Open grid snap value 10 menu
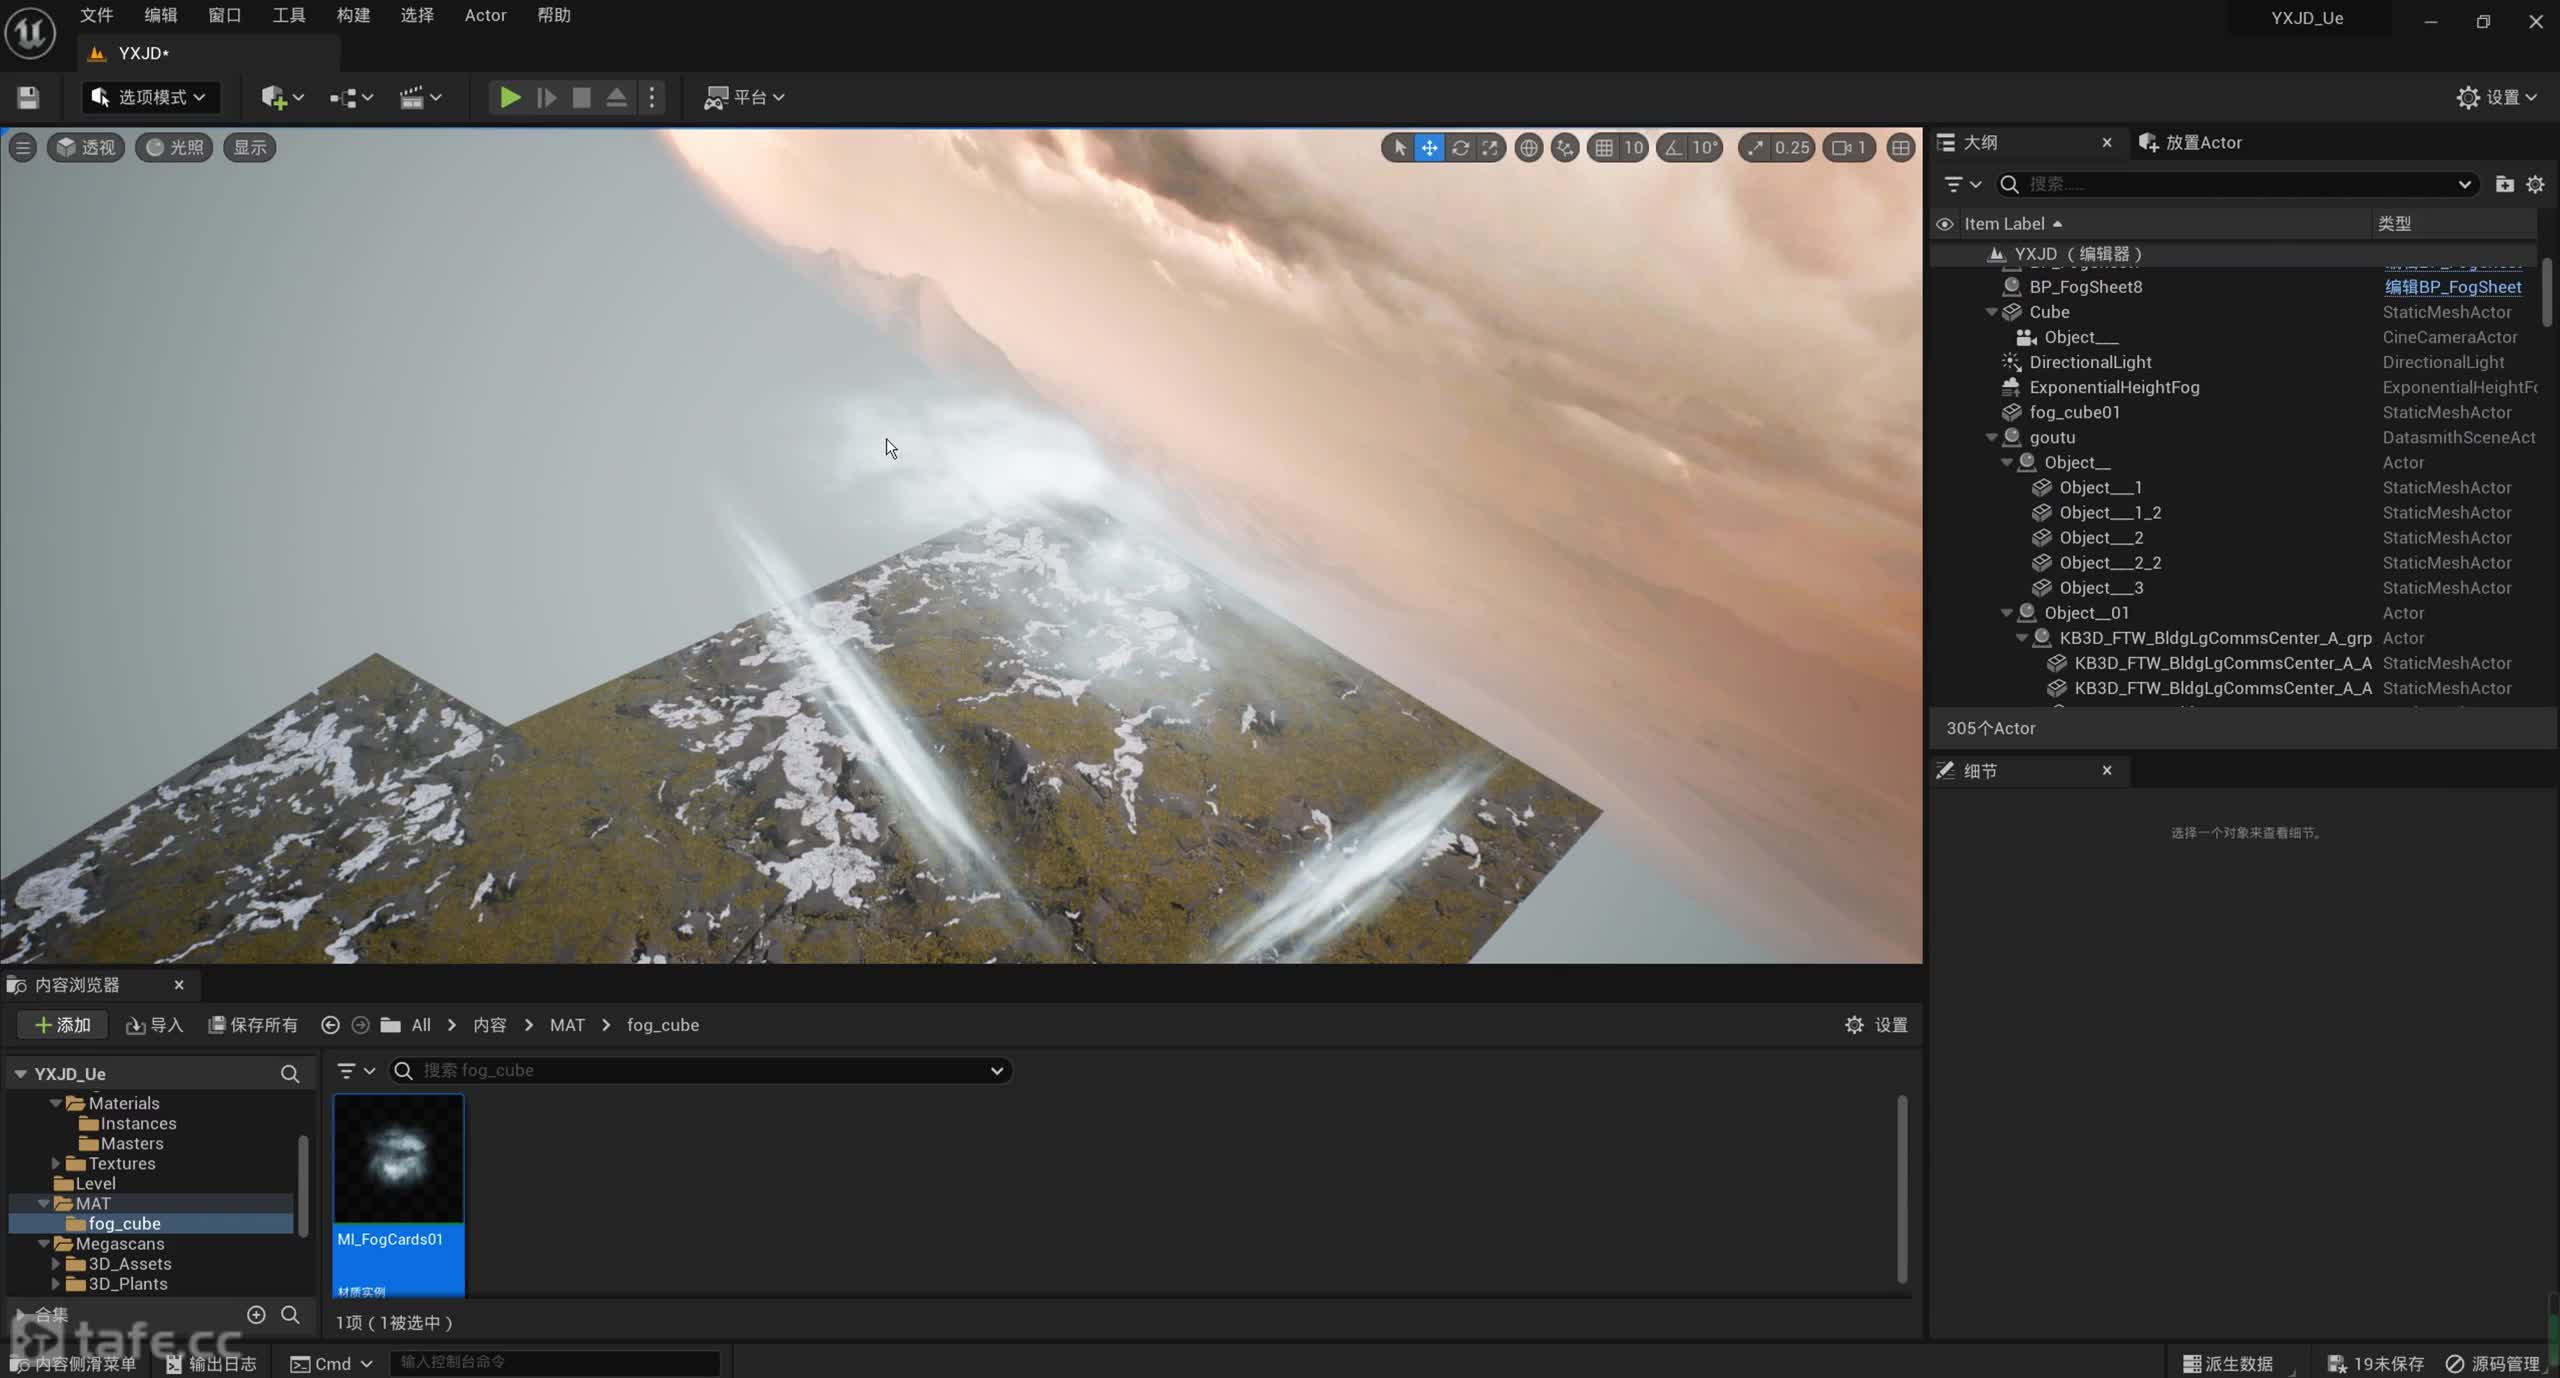 pos(1633,148)
